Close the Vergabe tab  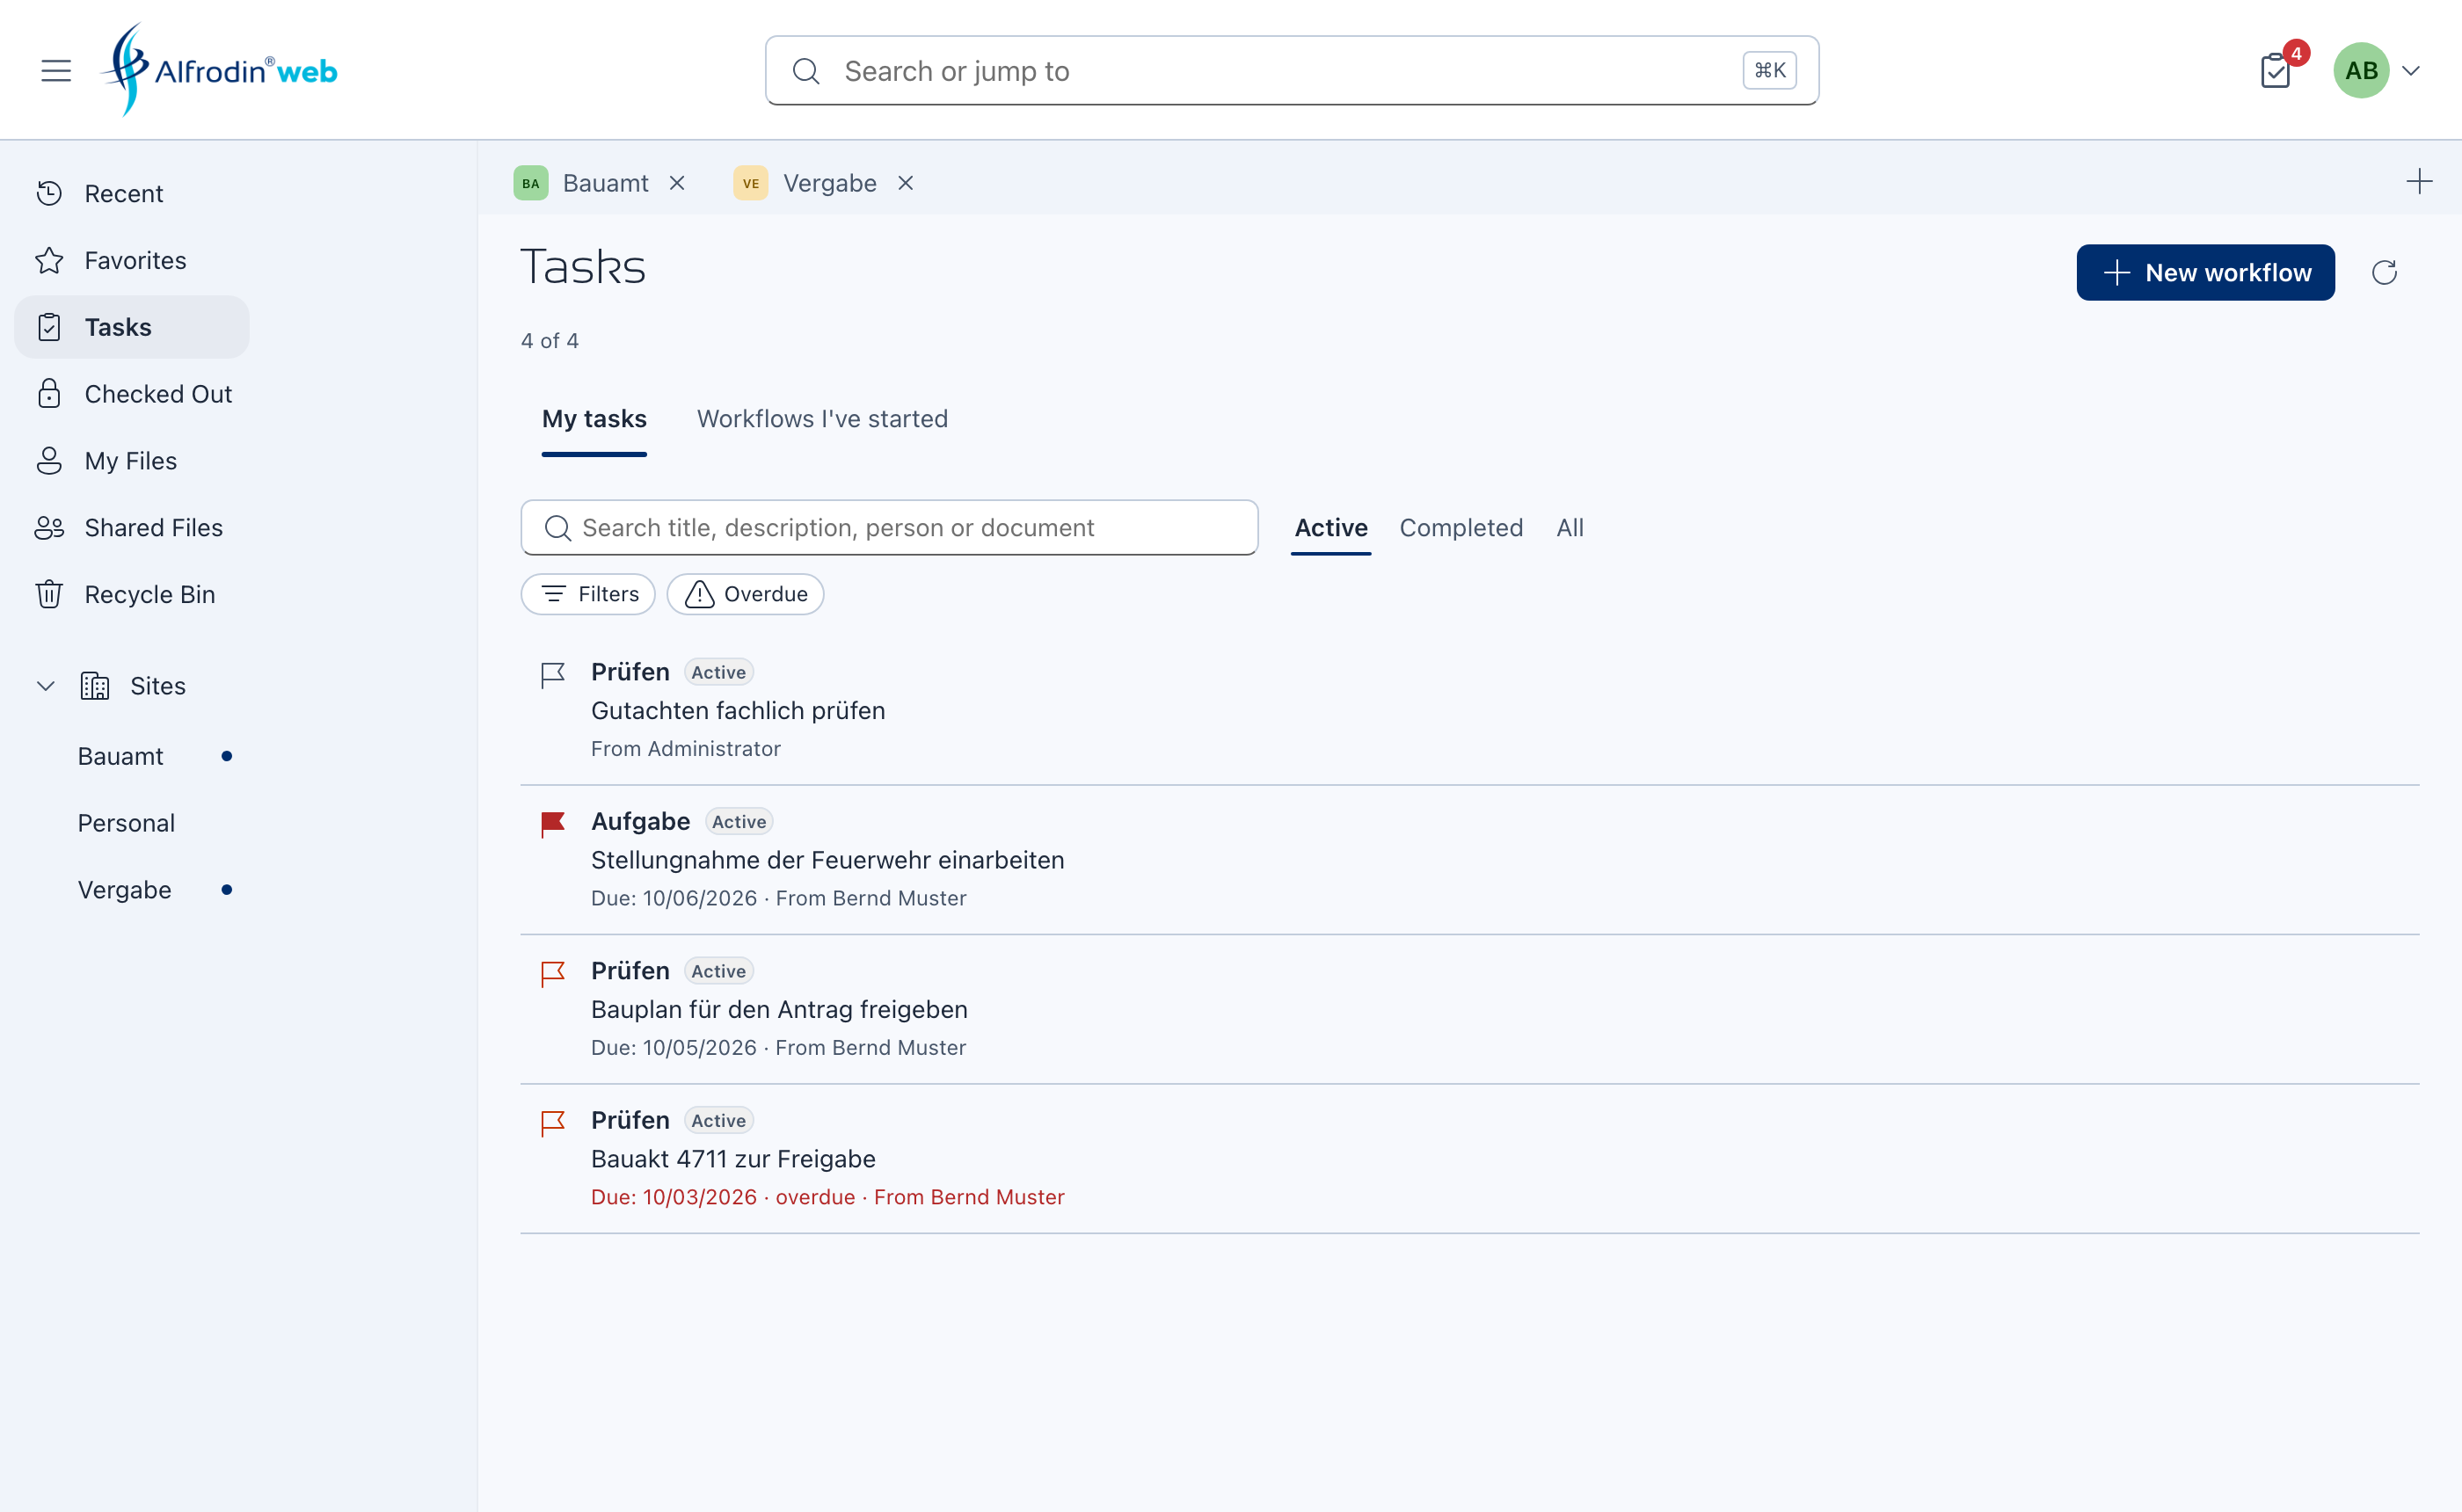(x=905, y=183)
